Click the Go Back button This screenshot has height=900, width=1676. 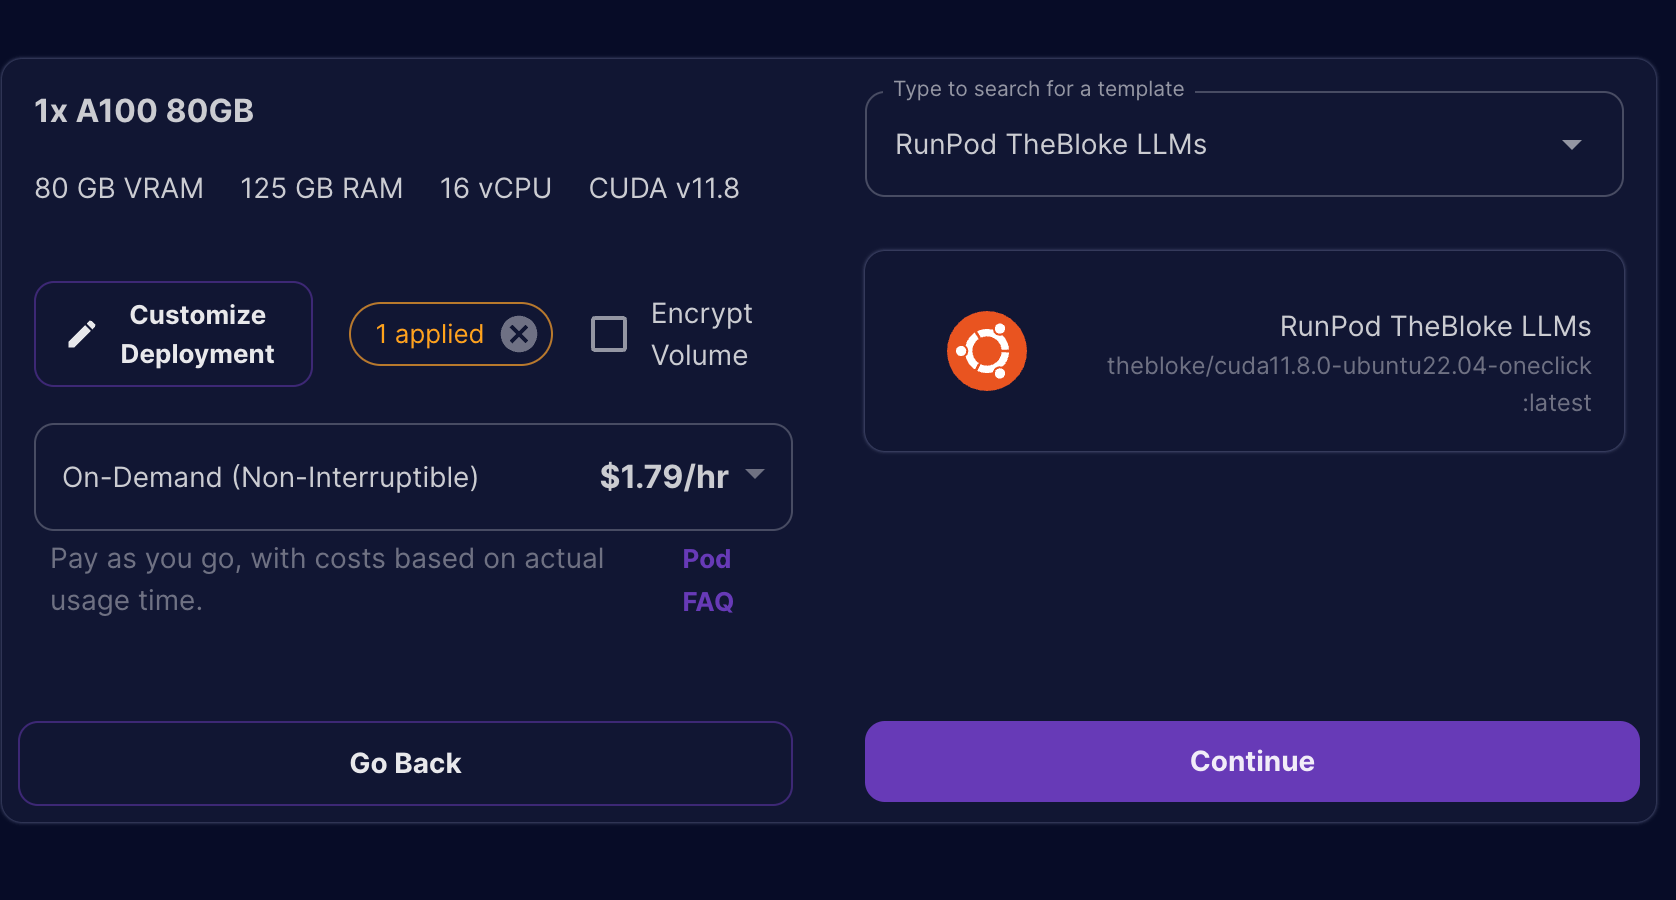405,763
